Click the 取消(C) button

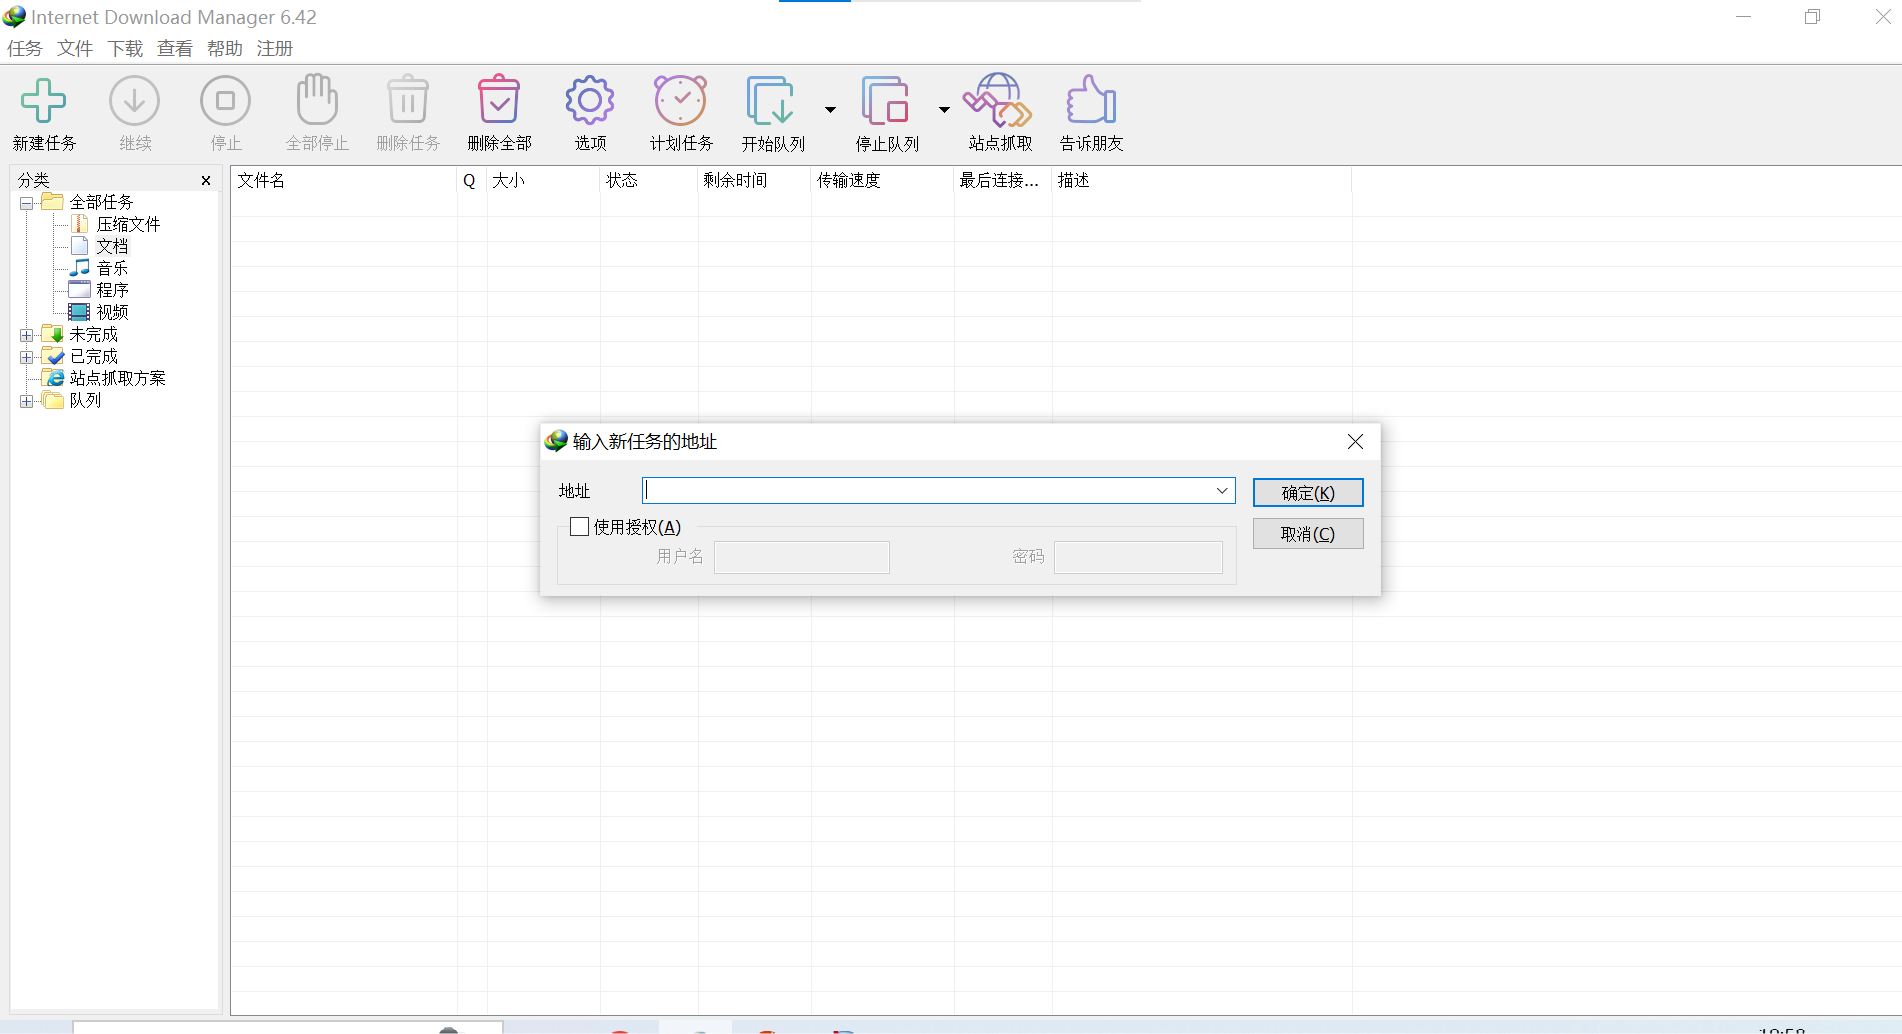[x=1307, y=533]
